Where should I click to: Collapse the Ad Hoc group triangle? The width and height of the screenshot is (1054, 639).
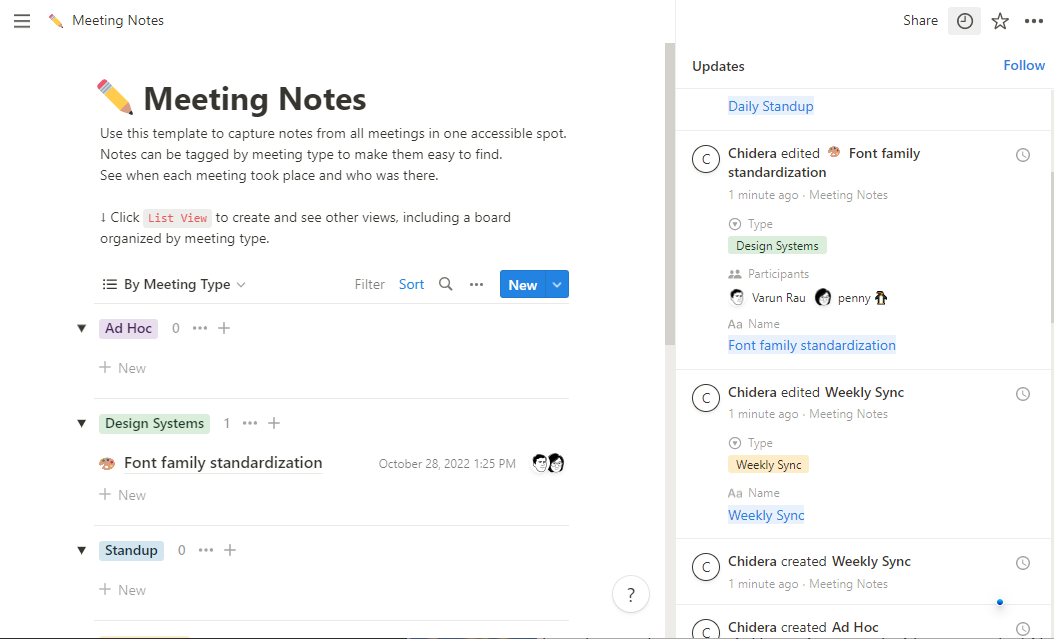81,329
